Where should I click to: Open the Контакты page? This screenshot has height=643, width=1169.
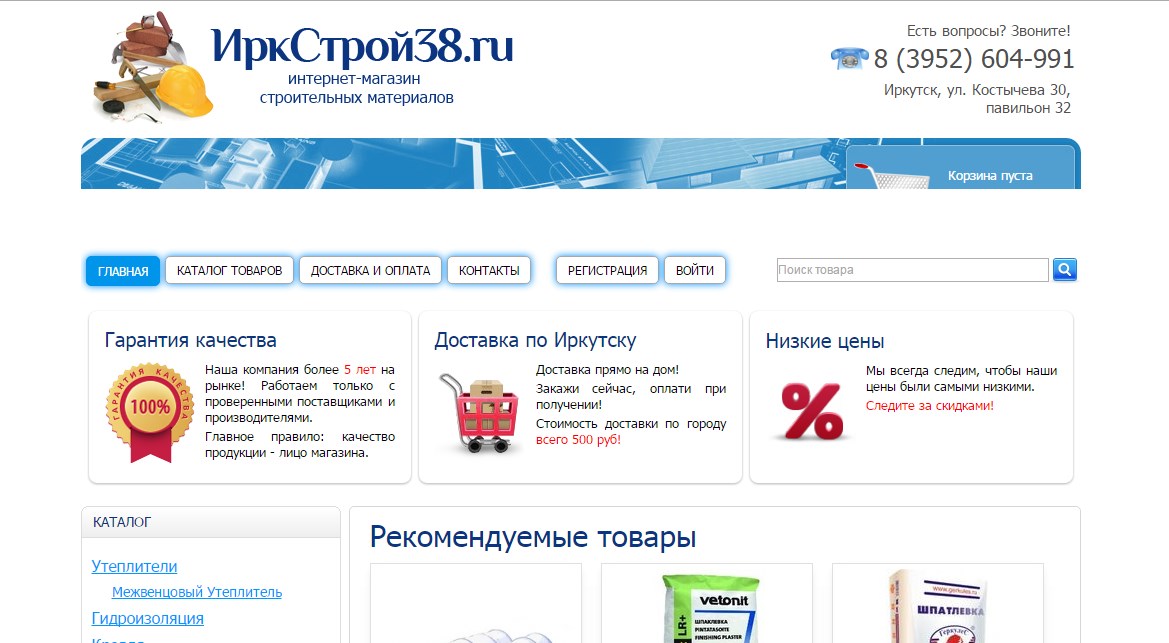click(488, 271)
